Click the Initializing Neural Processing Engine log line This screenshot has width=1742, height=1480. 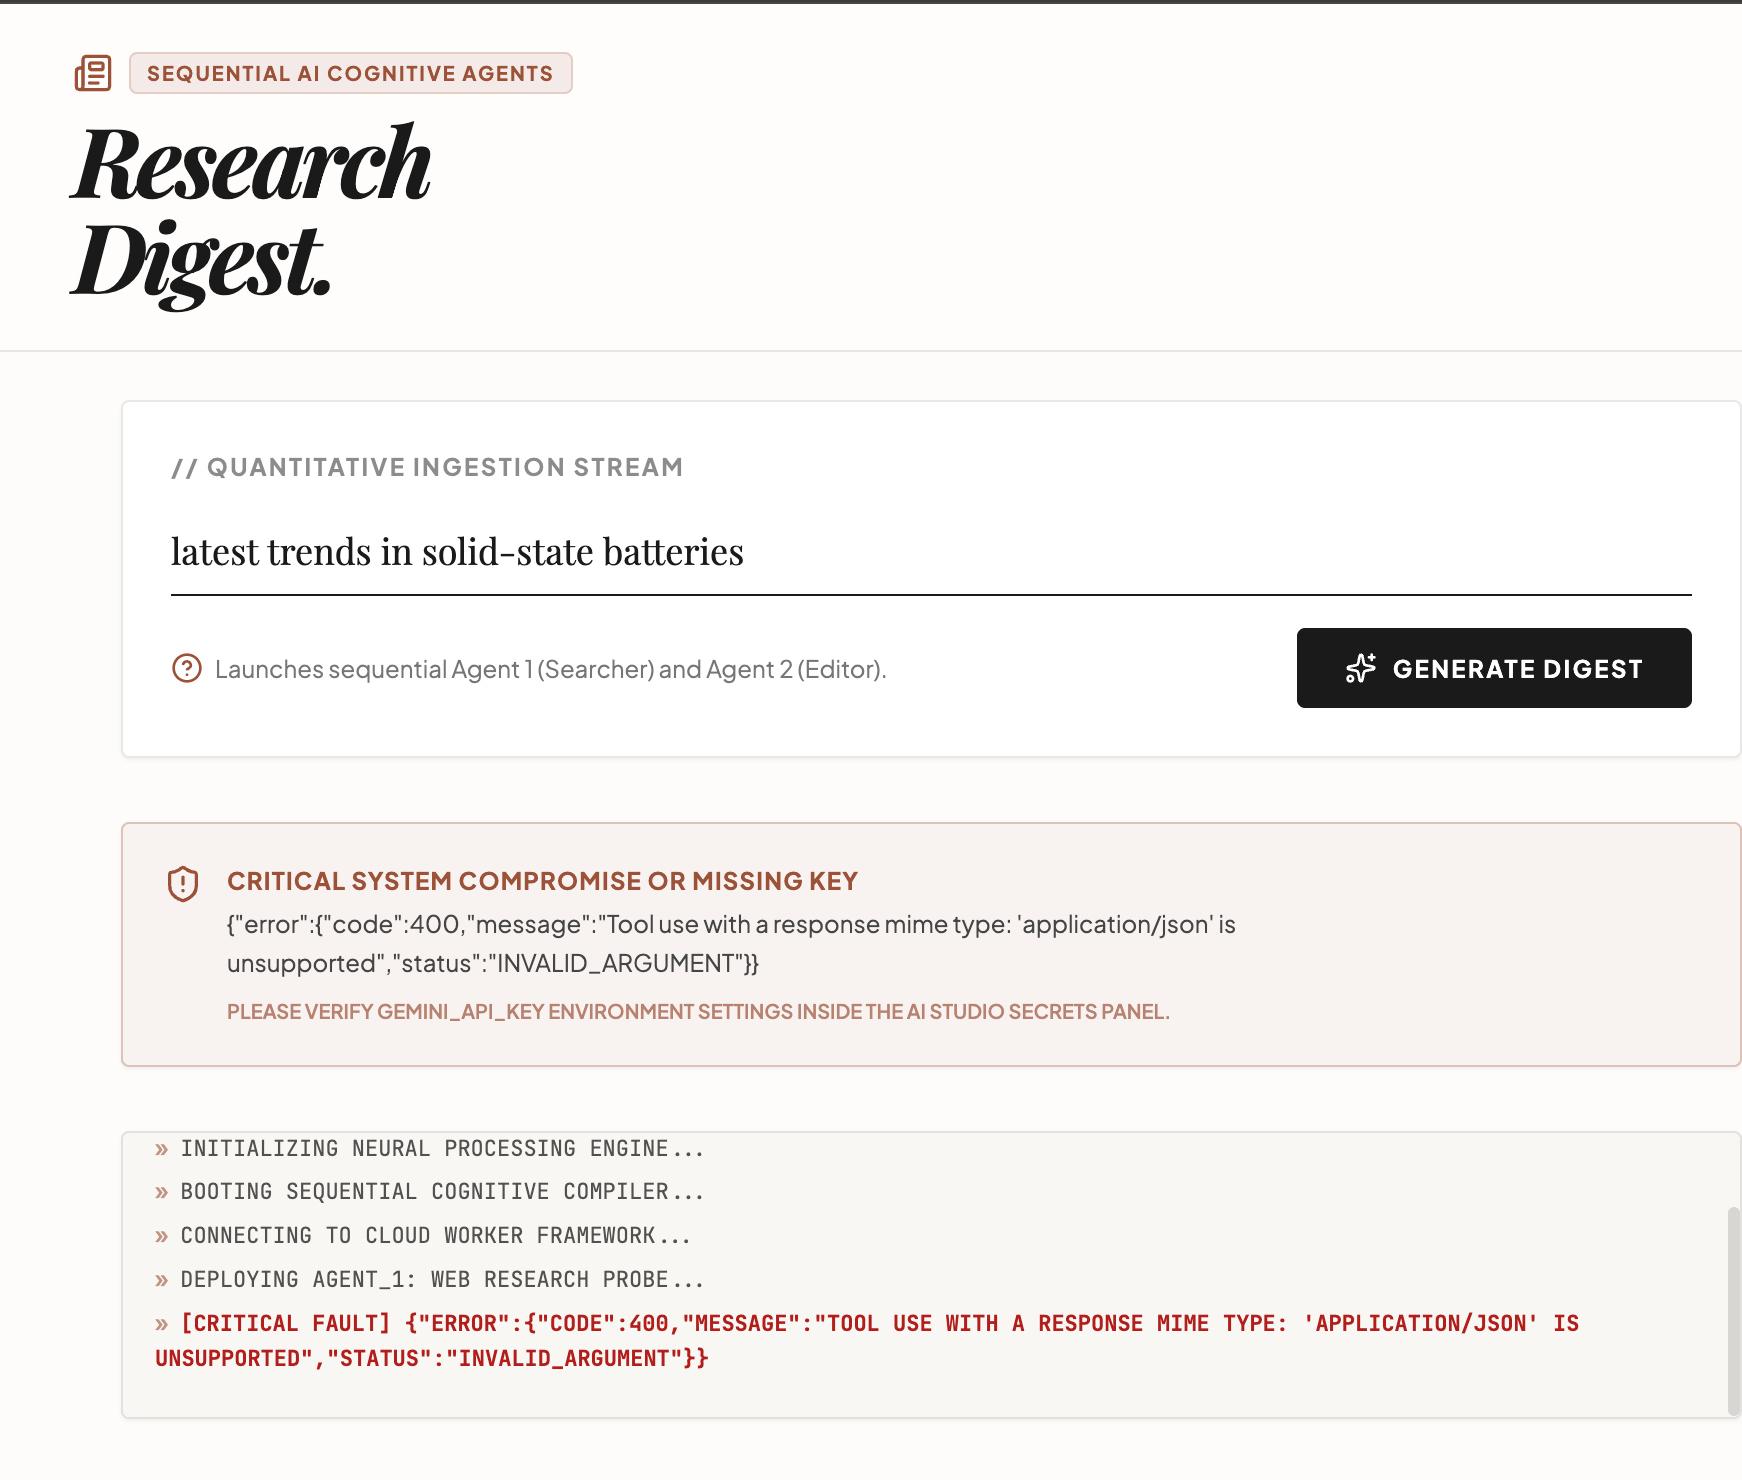click(430, 1149)
